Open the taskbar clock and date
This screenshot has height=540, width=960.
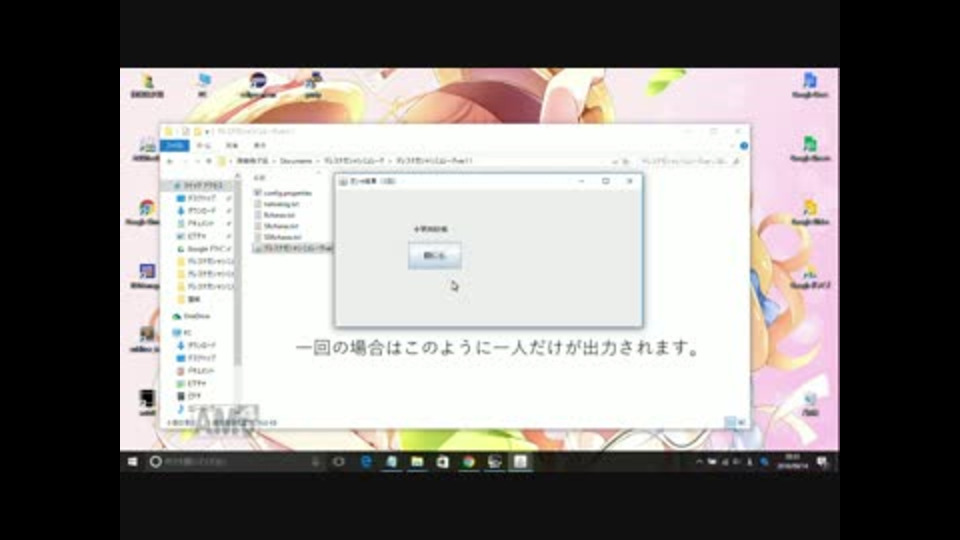pyautogui.click(x=792, y=462)
